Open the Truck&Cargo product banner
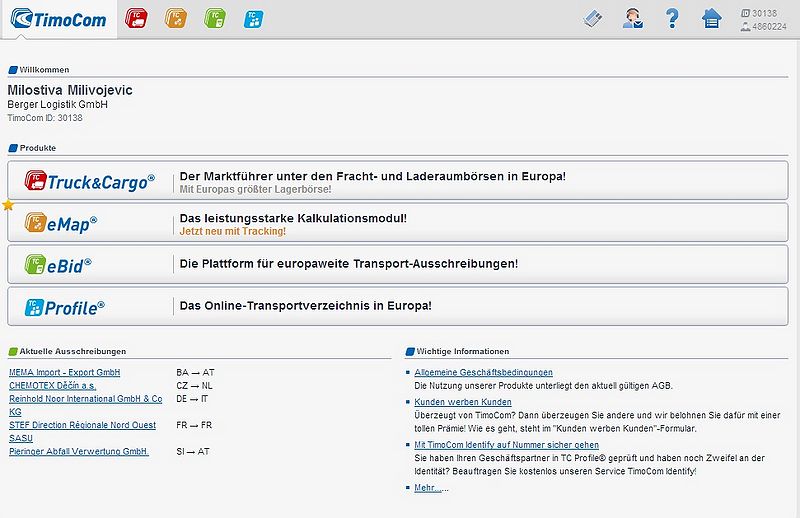Screen dimensions: 800x518 click(x=398, y=180)
